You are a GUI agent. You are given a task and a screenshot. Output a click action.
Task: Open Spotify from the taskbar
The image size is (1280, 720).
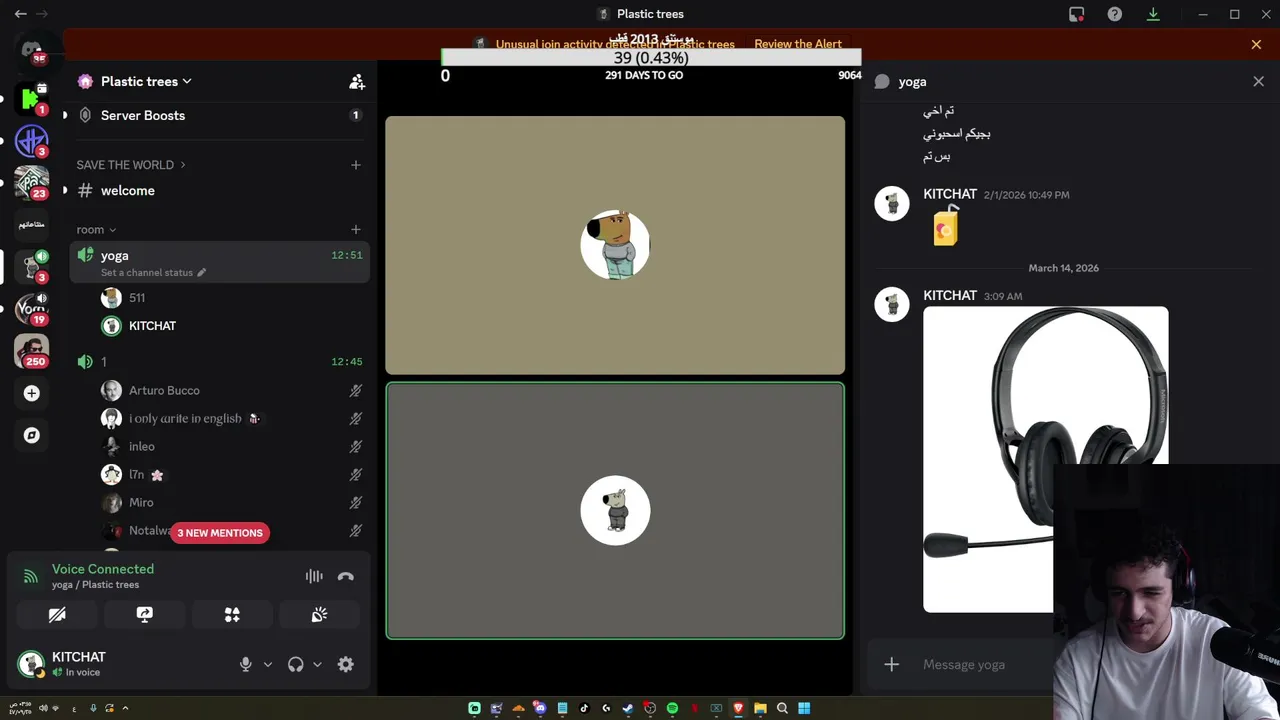(672, 708)
